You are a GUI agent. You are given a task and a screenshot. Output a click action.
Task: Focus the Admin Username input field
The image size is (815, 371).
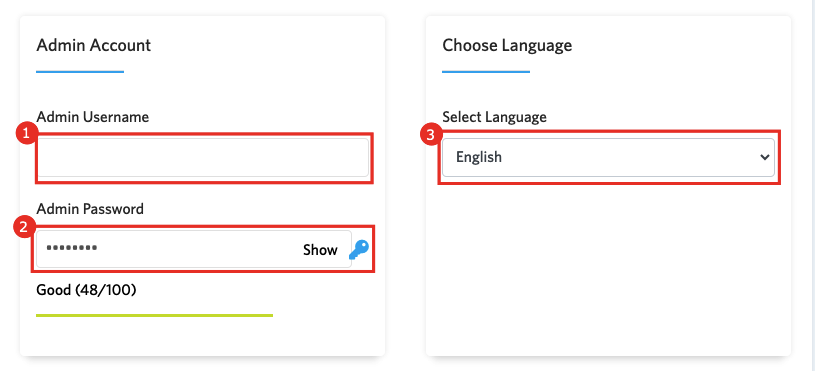coord(203,157)
